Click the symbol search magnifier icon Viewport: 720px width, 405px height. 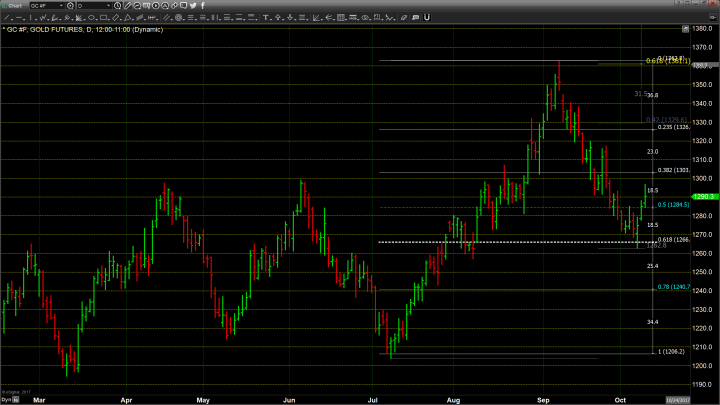[x=70, y=6]
